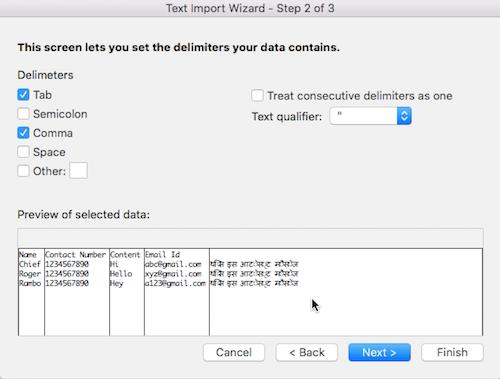Proceed with the Next button
Screen dimensions: 500x379
point(379,352)
